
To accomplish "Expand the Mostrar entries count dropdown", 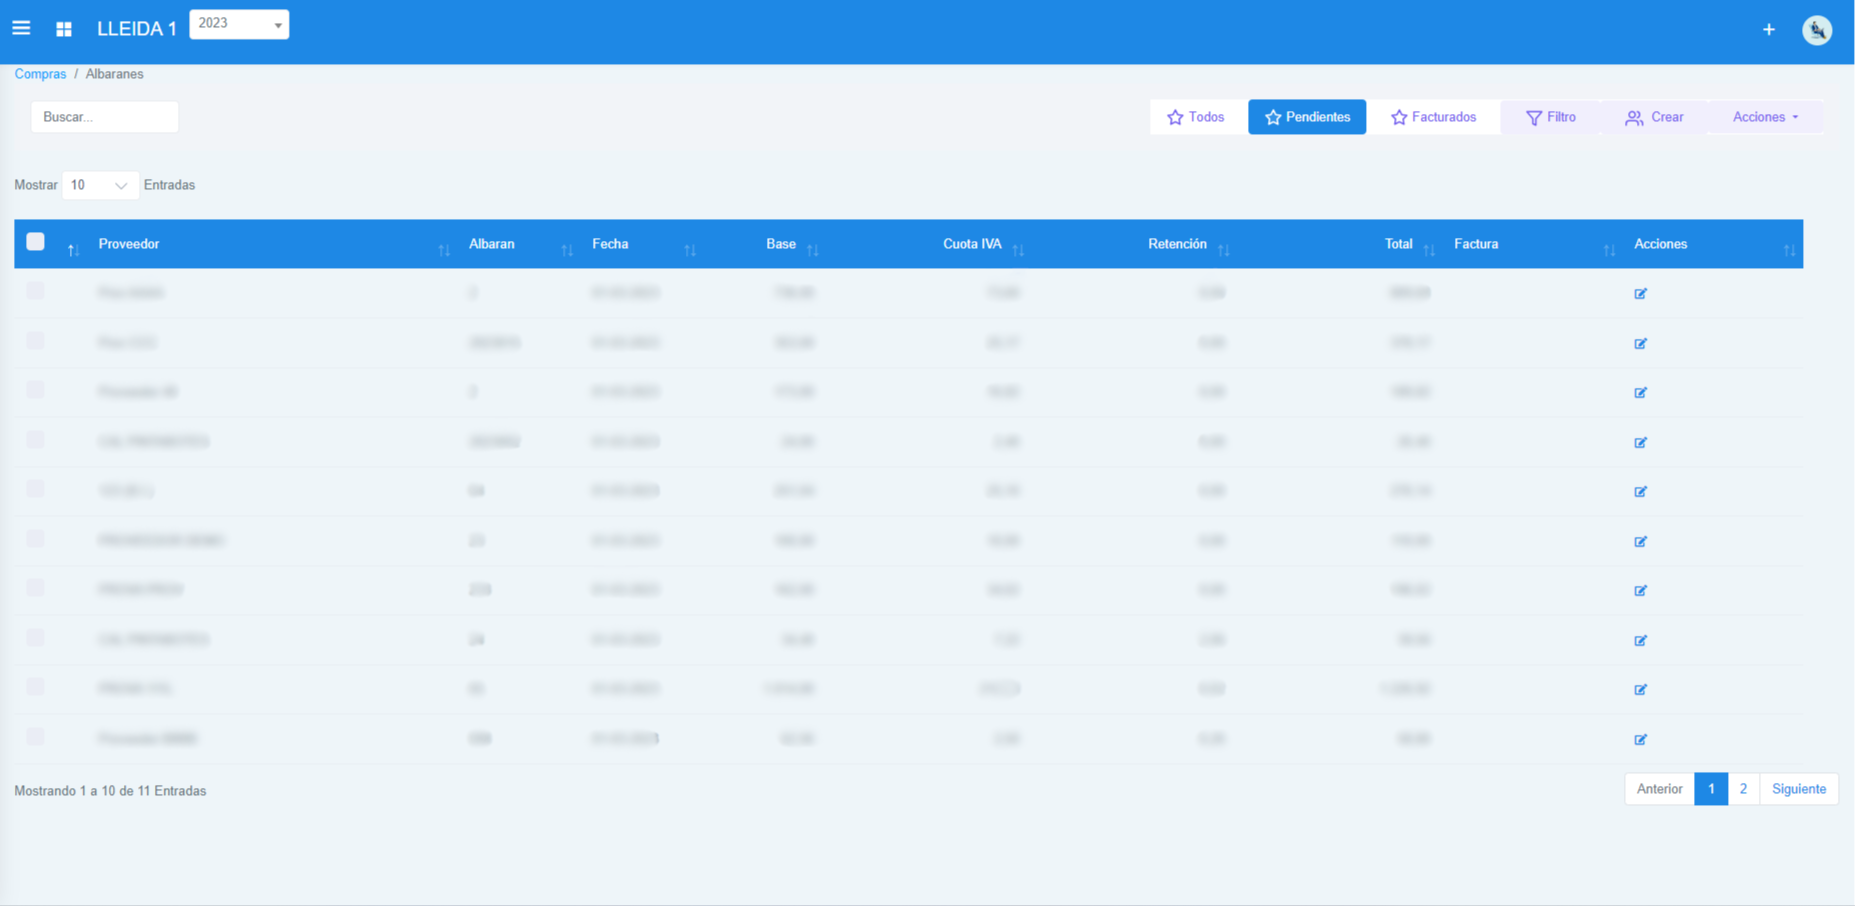I will [x=100, y=185].
